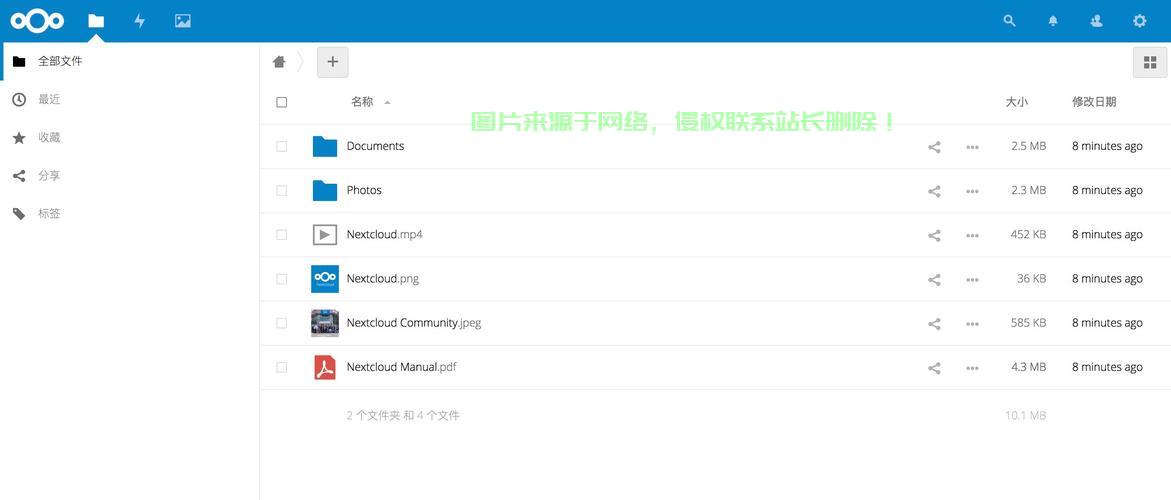Open more actions for Nextcloud.mp4
This screenshot has width=1171, height=500.
coord(972,235)
